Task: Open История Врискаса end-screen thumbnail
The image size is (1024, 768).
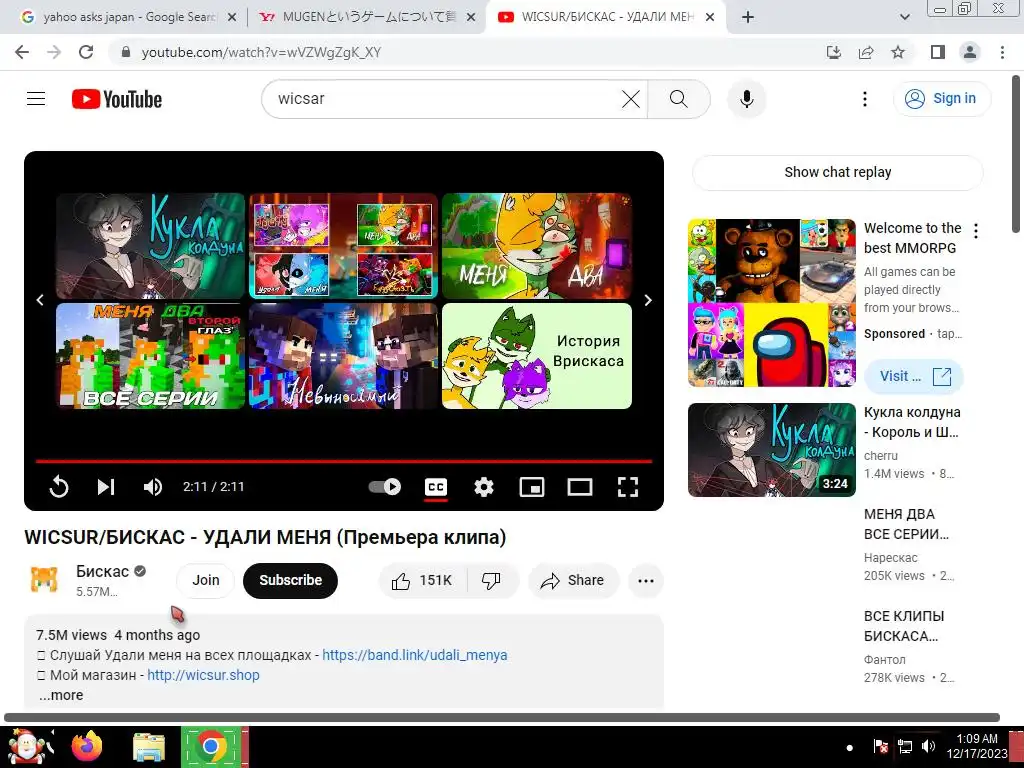Action: [x=537, y=356]
